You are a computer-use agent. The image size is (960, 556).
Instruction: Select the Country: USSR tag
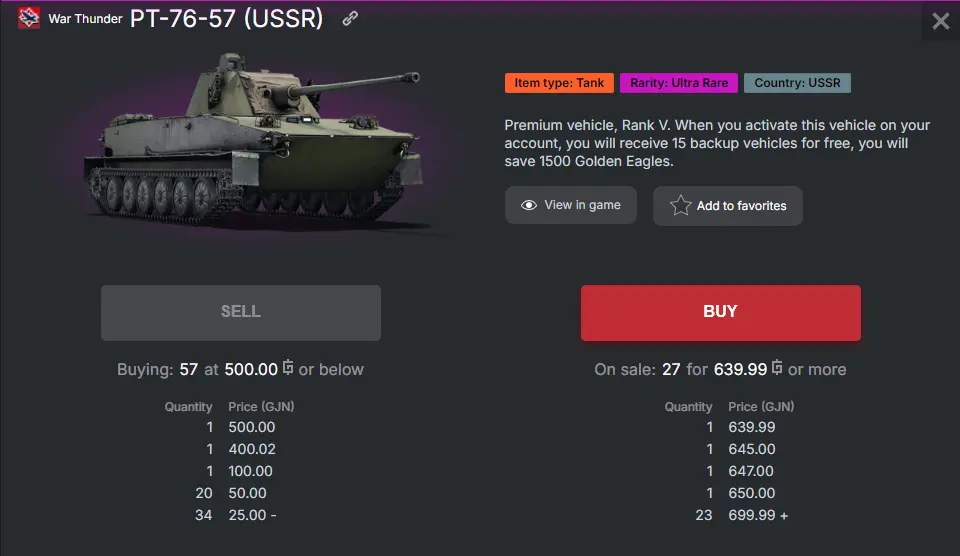[797, 83]
